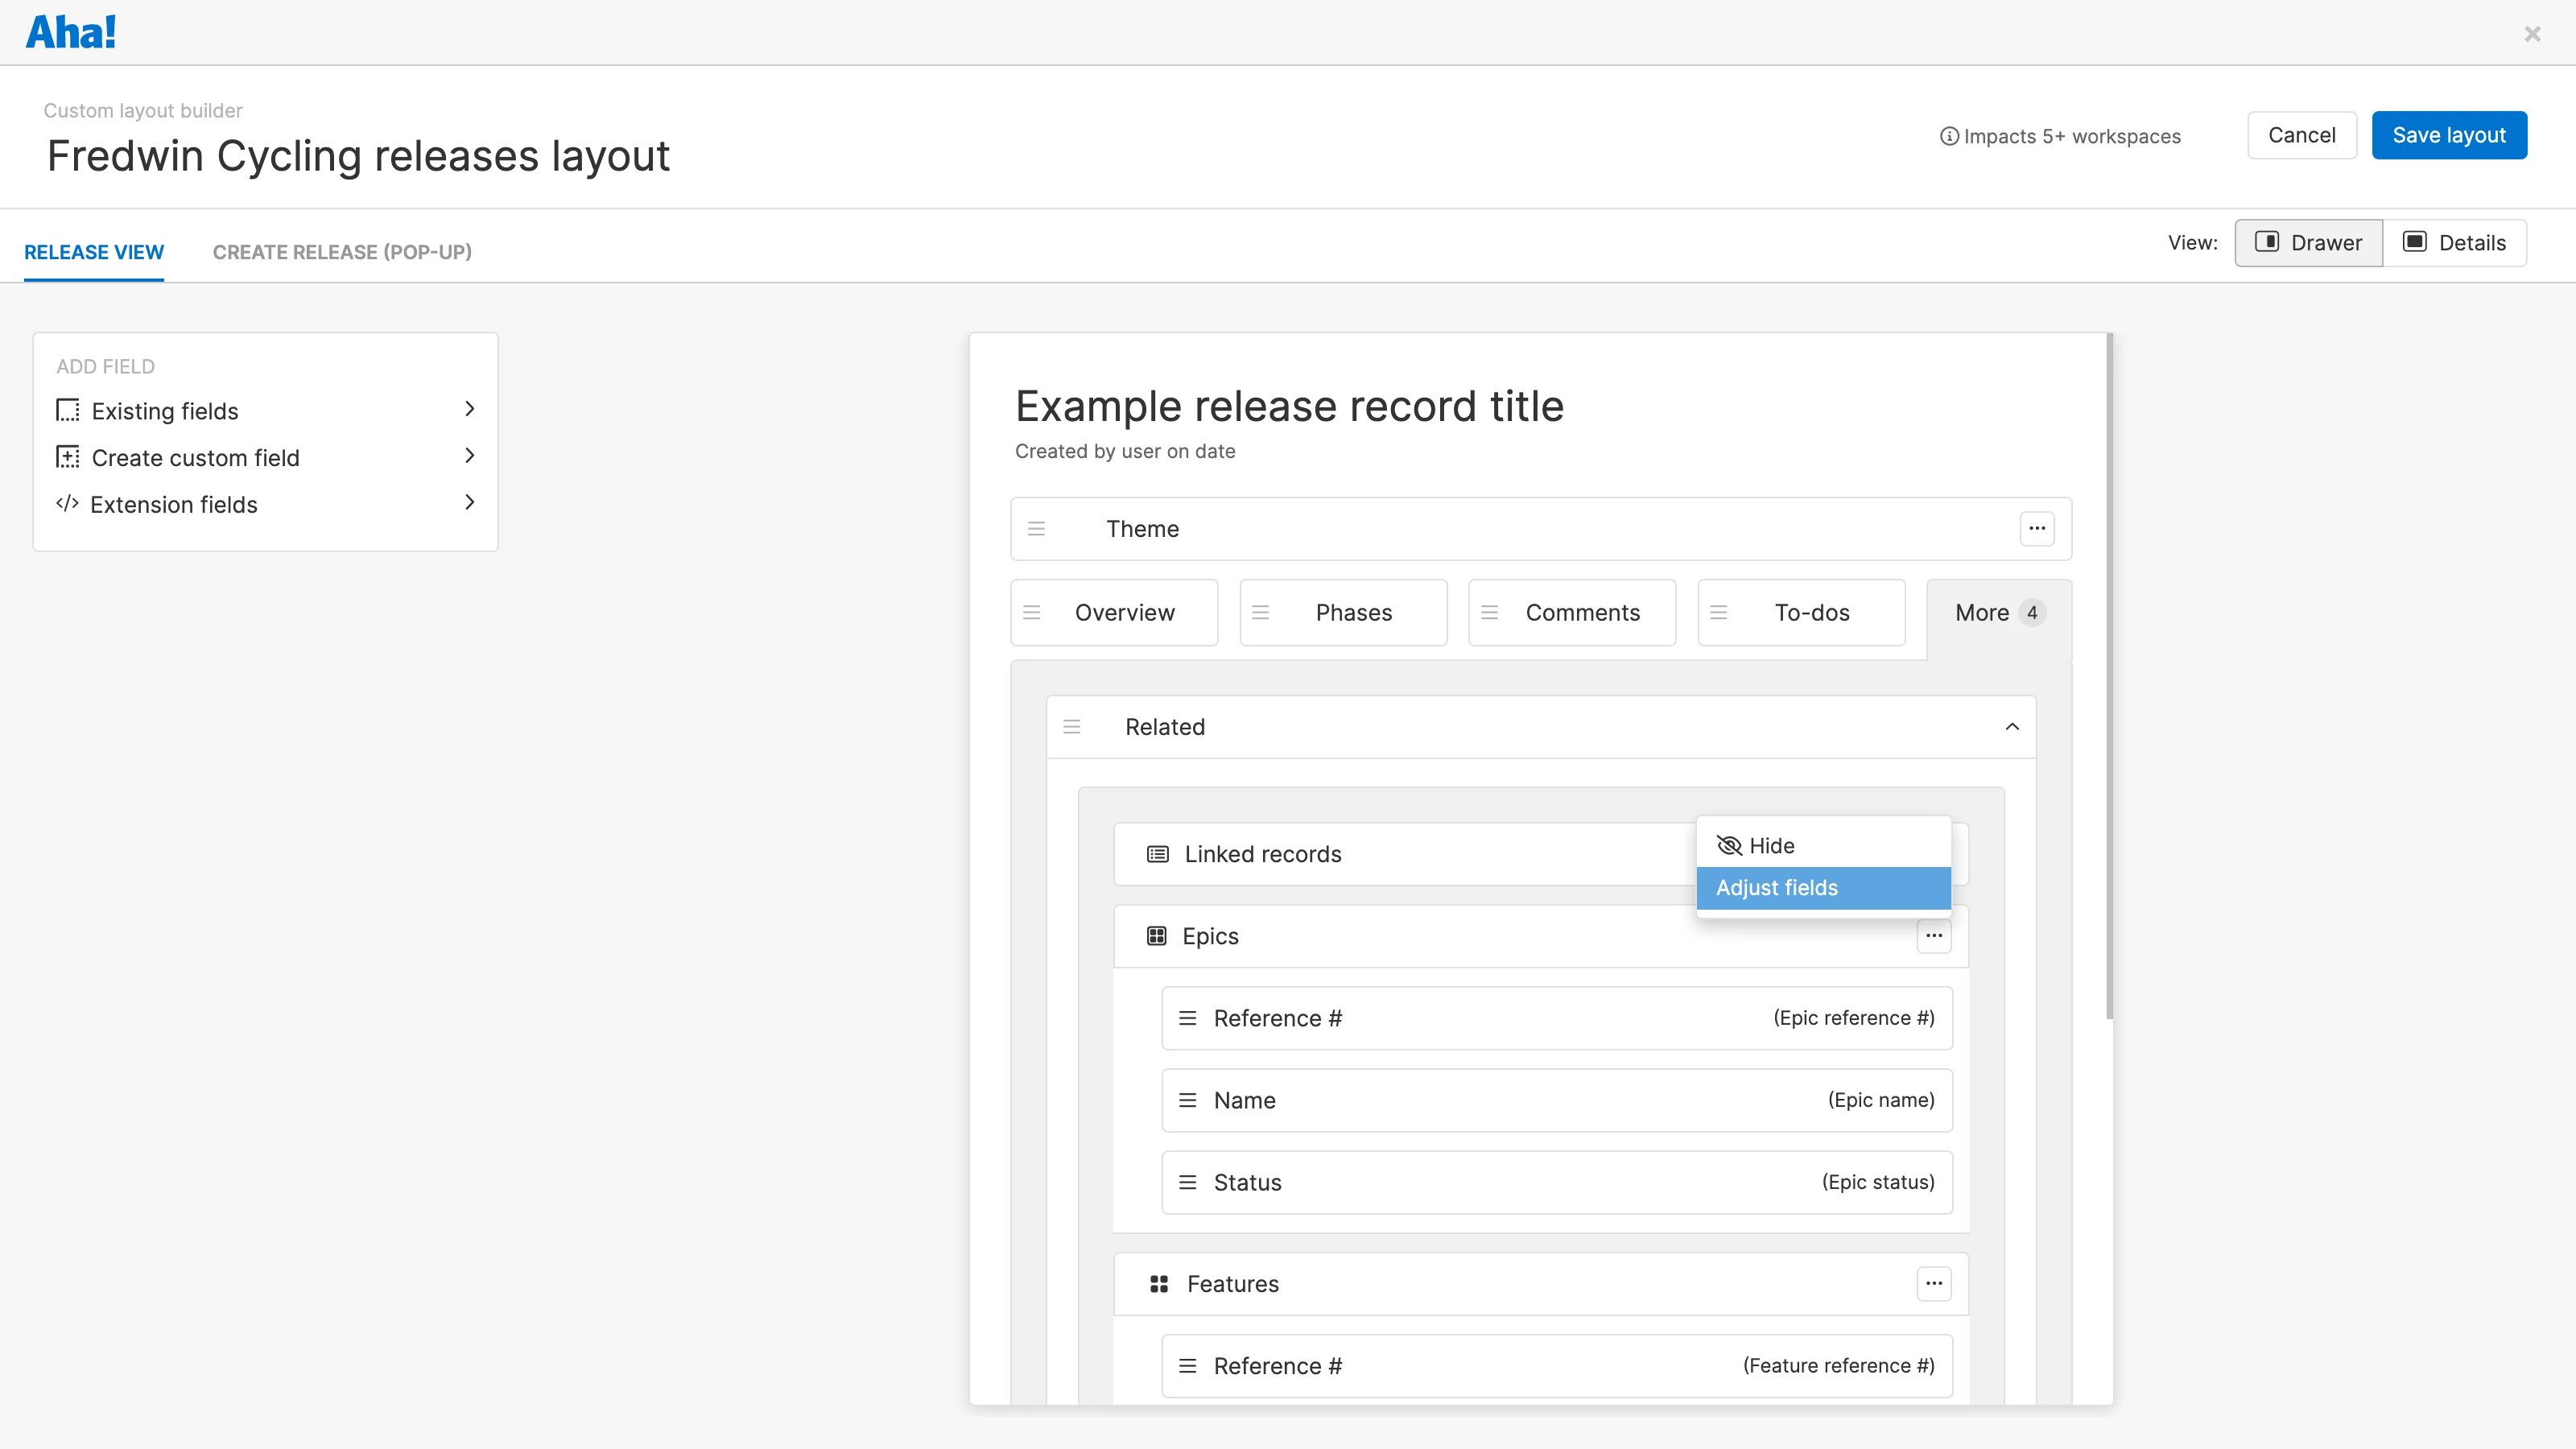
Task: Switch to Create Release (Pop-up) tab
Action: (x=342, y=252)
